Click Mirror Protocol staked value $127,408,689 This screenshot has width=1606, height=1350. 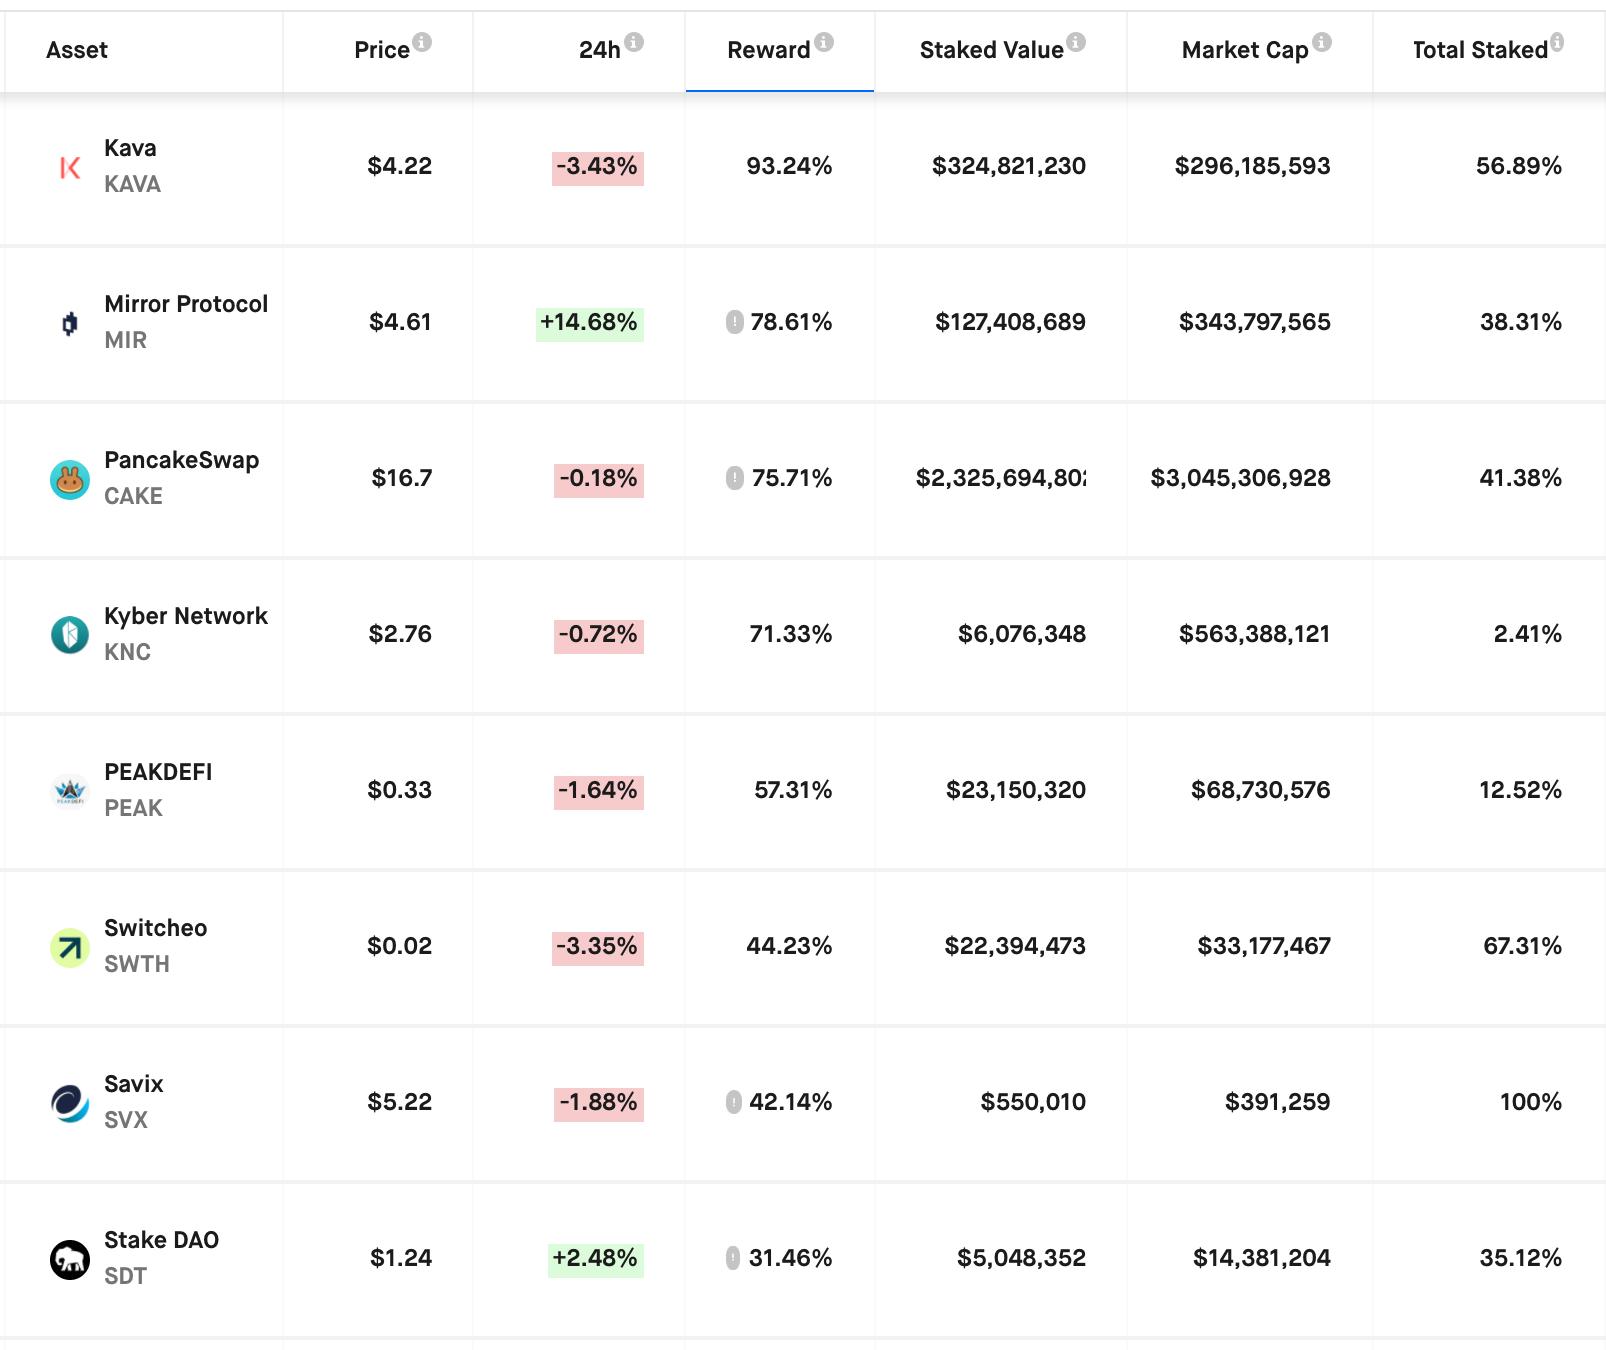1010,322
